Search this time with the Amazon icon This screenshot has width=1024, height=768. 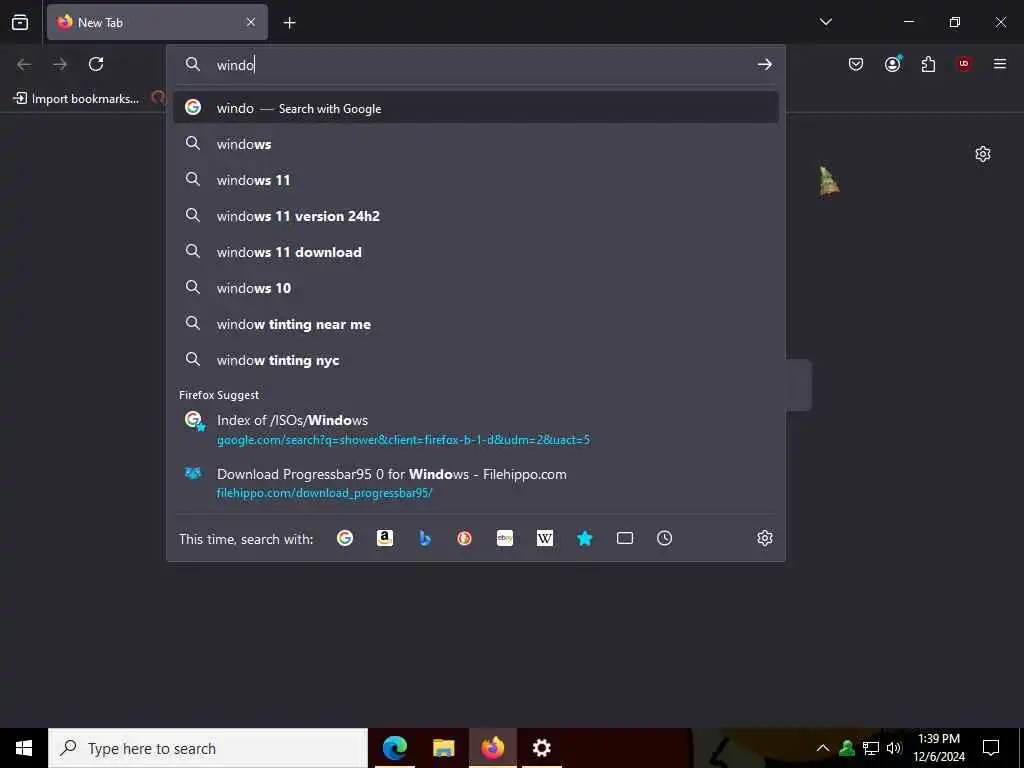click(385, 538)
